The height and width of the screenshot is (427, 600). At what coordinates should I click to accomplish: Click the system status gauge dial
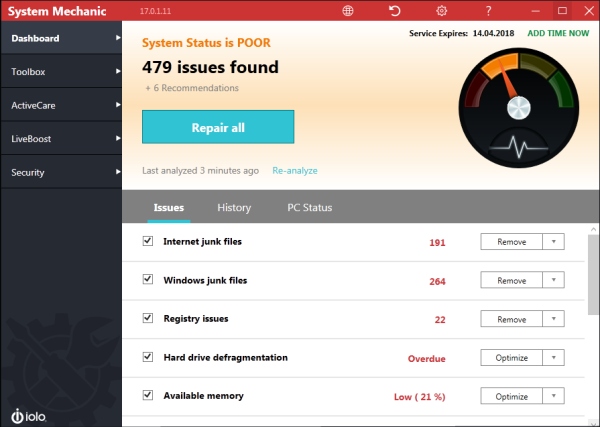pyautogui.click(x=516, y=95)
